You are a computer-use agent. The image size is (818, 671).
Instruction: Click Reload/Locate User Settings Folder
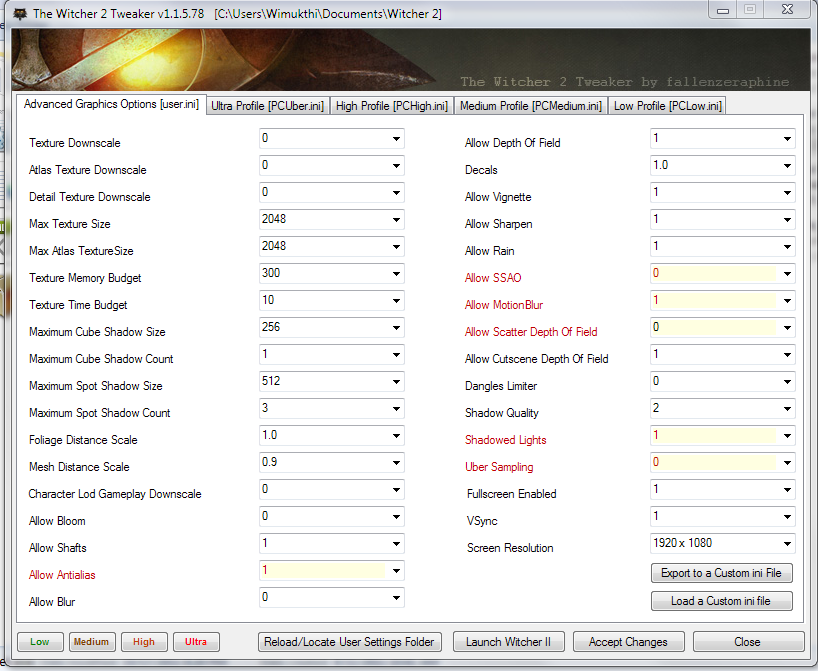(349, 641)
